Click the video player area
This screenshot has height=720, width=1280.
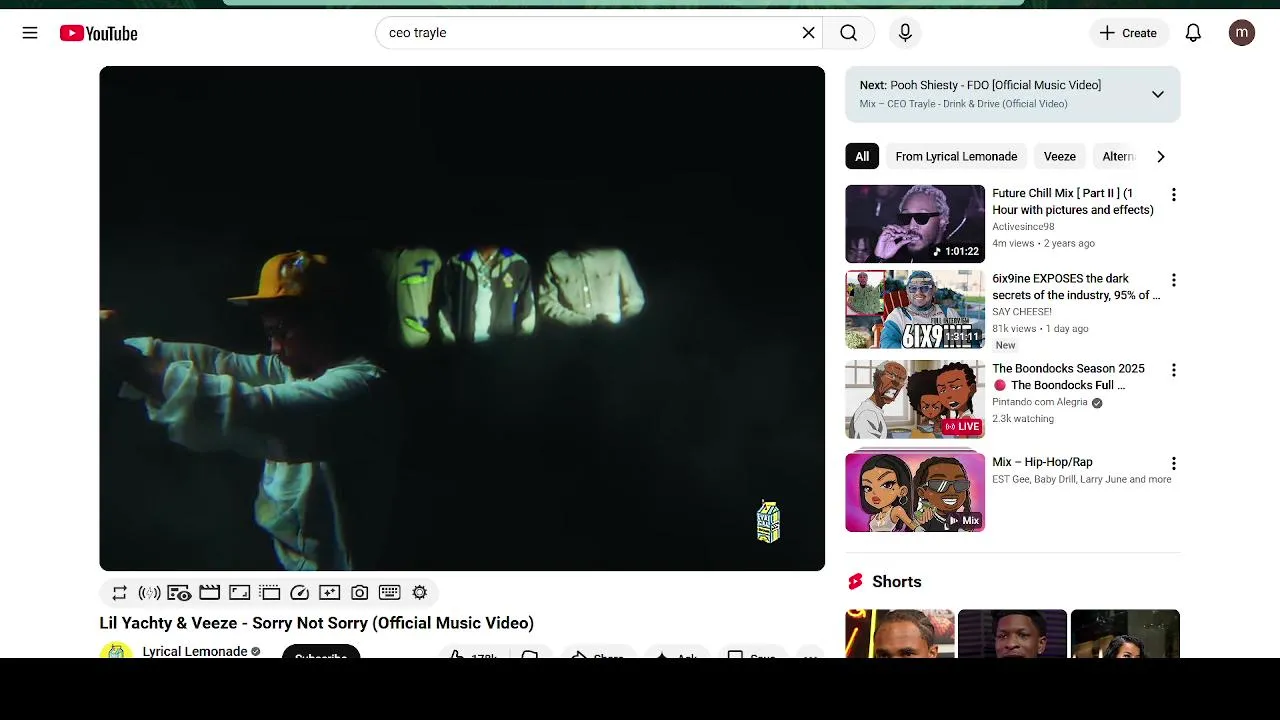pyautogui.click(x=462, y=318)
